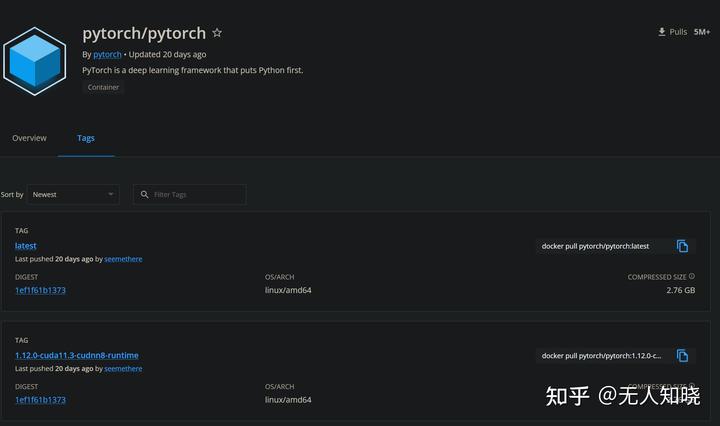The height and width of the screenshot is (426, 720).
Task: Select the Tags tab
Action: (x=86, y=138)
